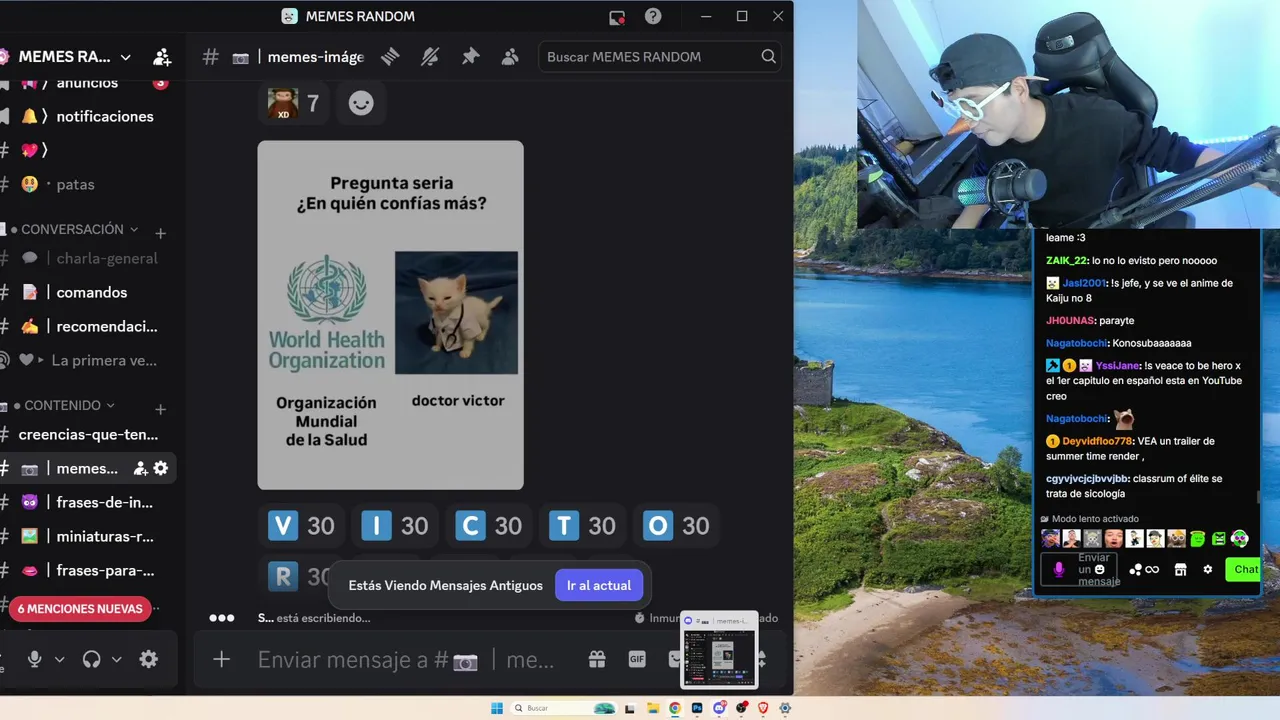Click the Nagatobochi username before Konosubaaaaaaa

coord(1075,343)
